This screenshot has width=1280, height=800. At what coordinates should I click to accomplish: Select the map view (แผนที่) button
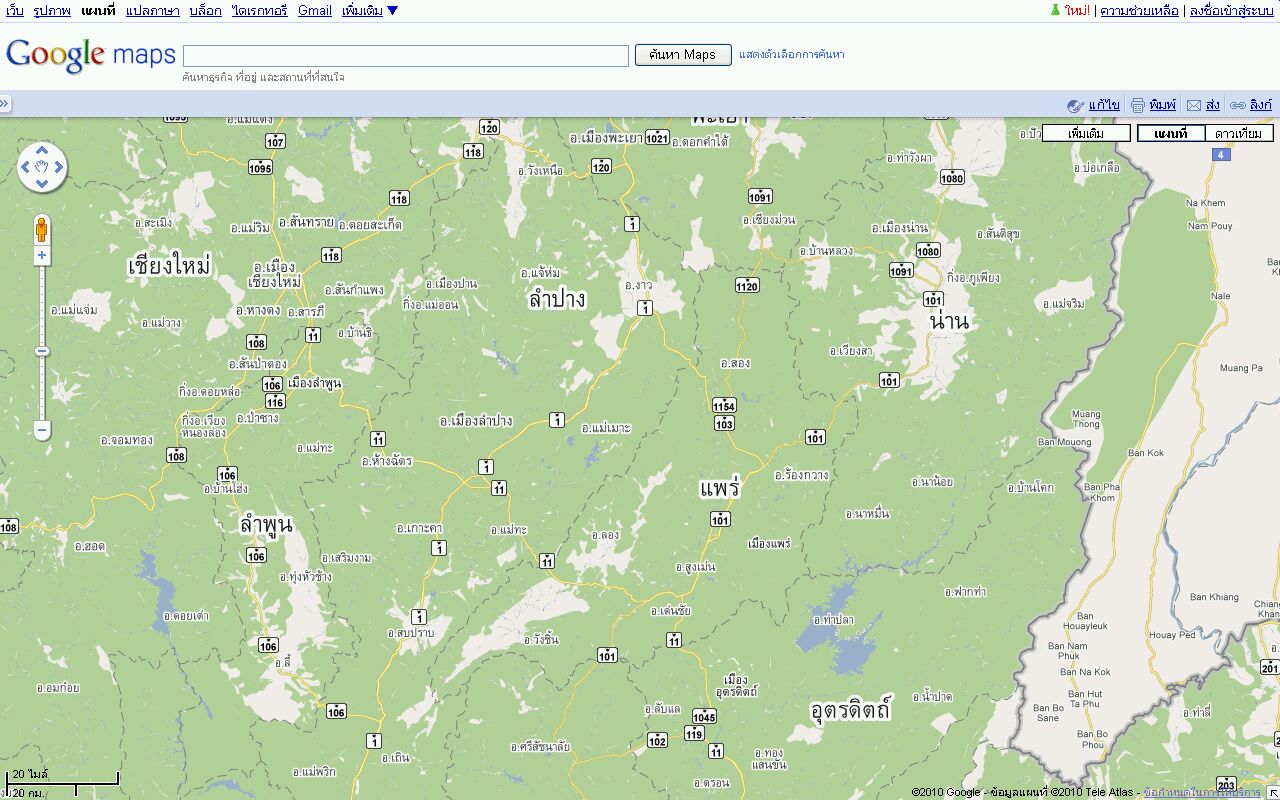(1170, 133)
